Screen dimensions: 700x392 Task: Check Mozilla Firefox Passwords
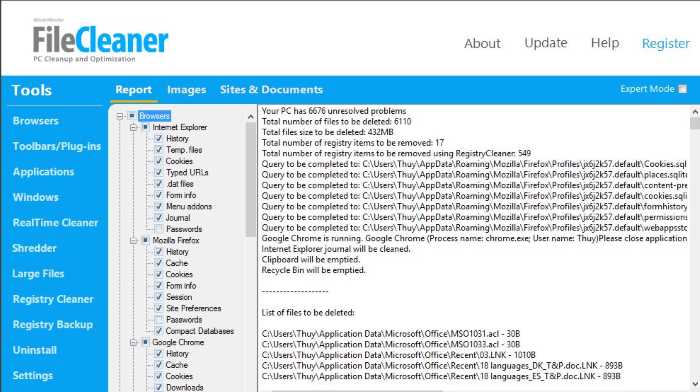[158, 320]
